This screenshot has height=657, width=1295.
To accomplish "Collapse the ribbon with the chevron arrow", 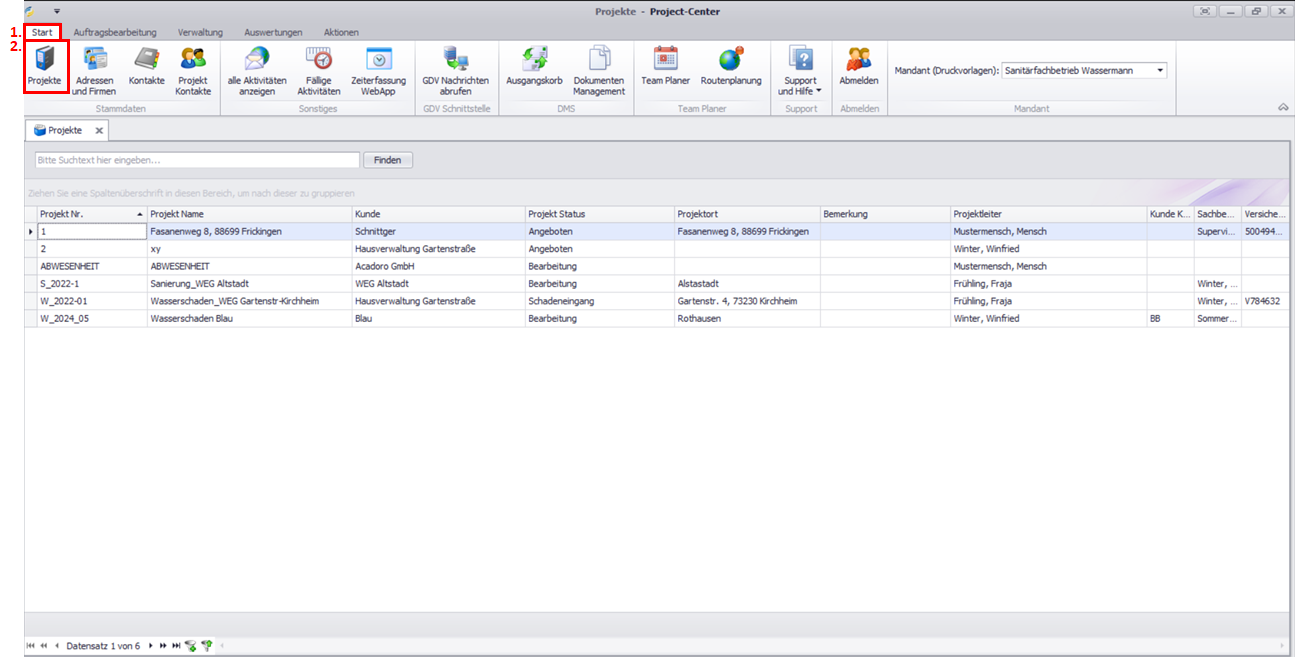I will [1283, 107].
